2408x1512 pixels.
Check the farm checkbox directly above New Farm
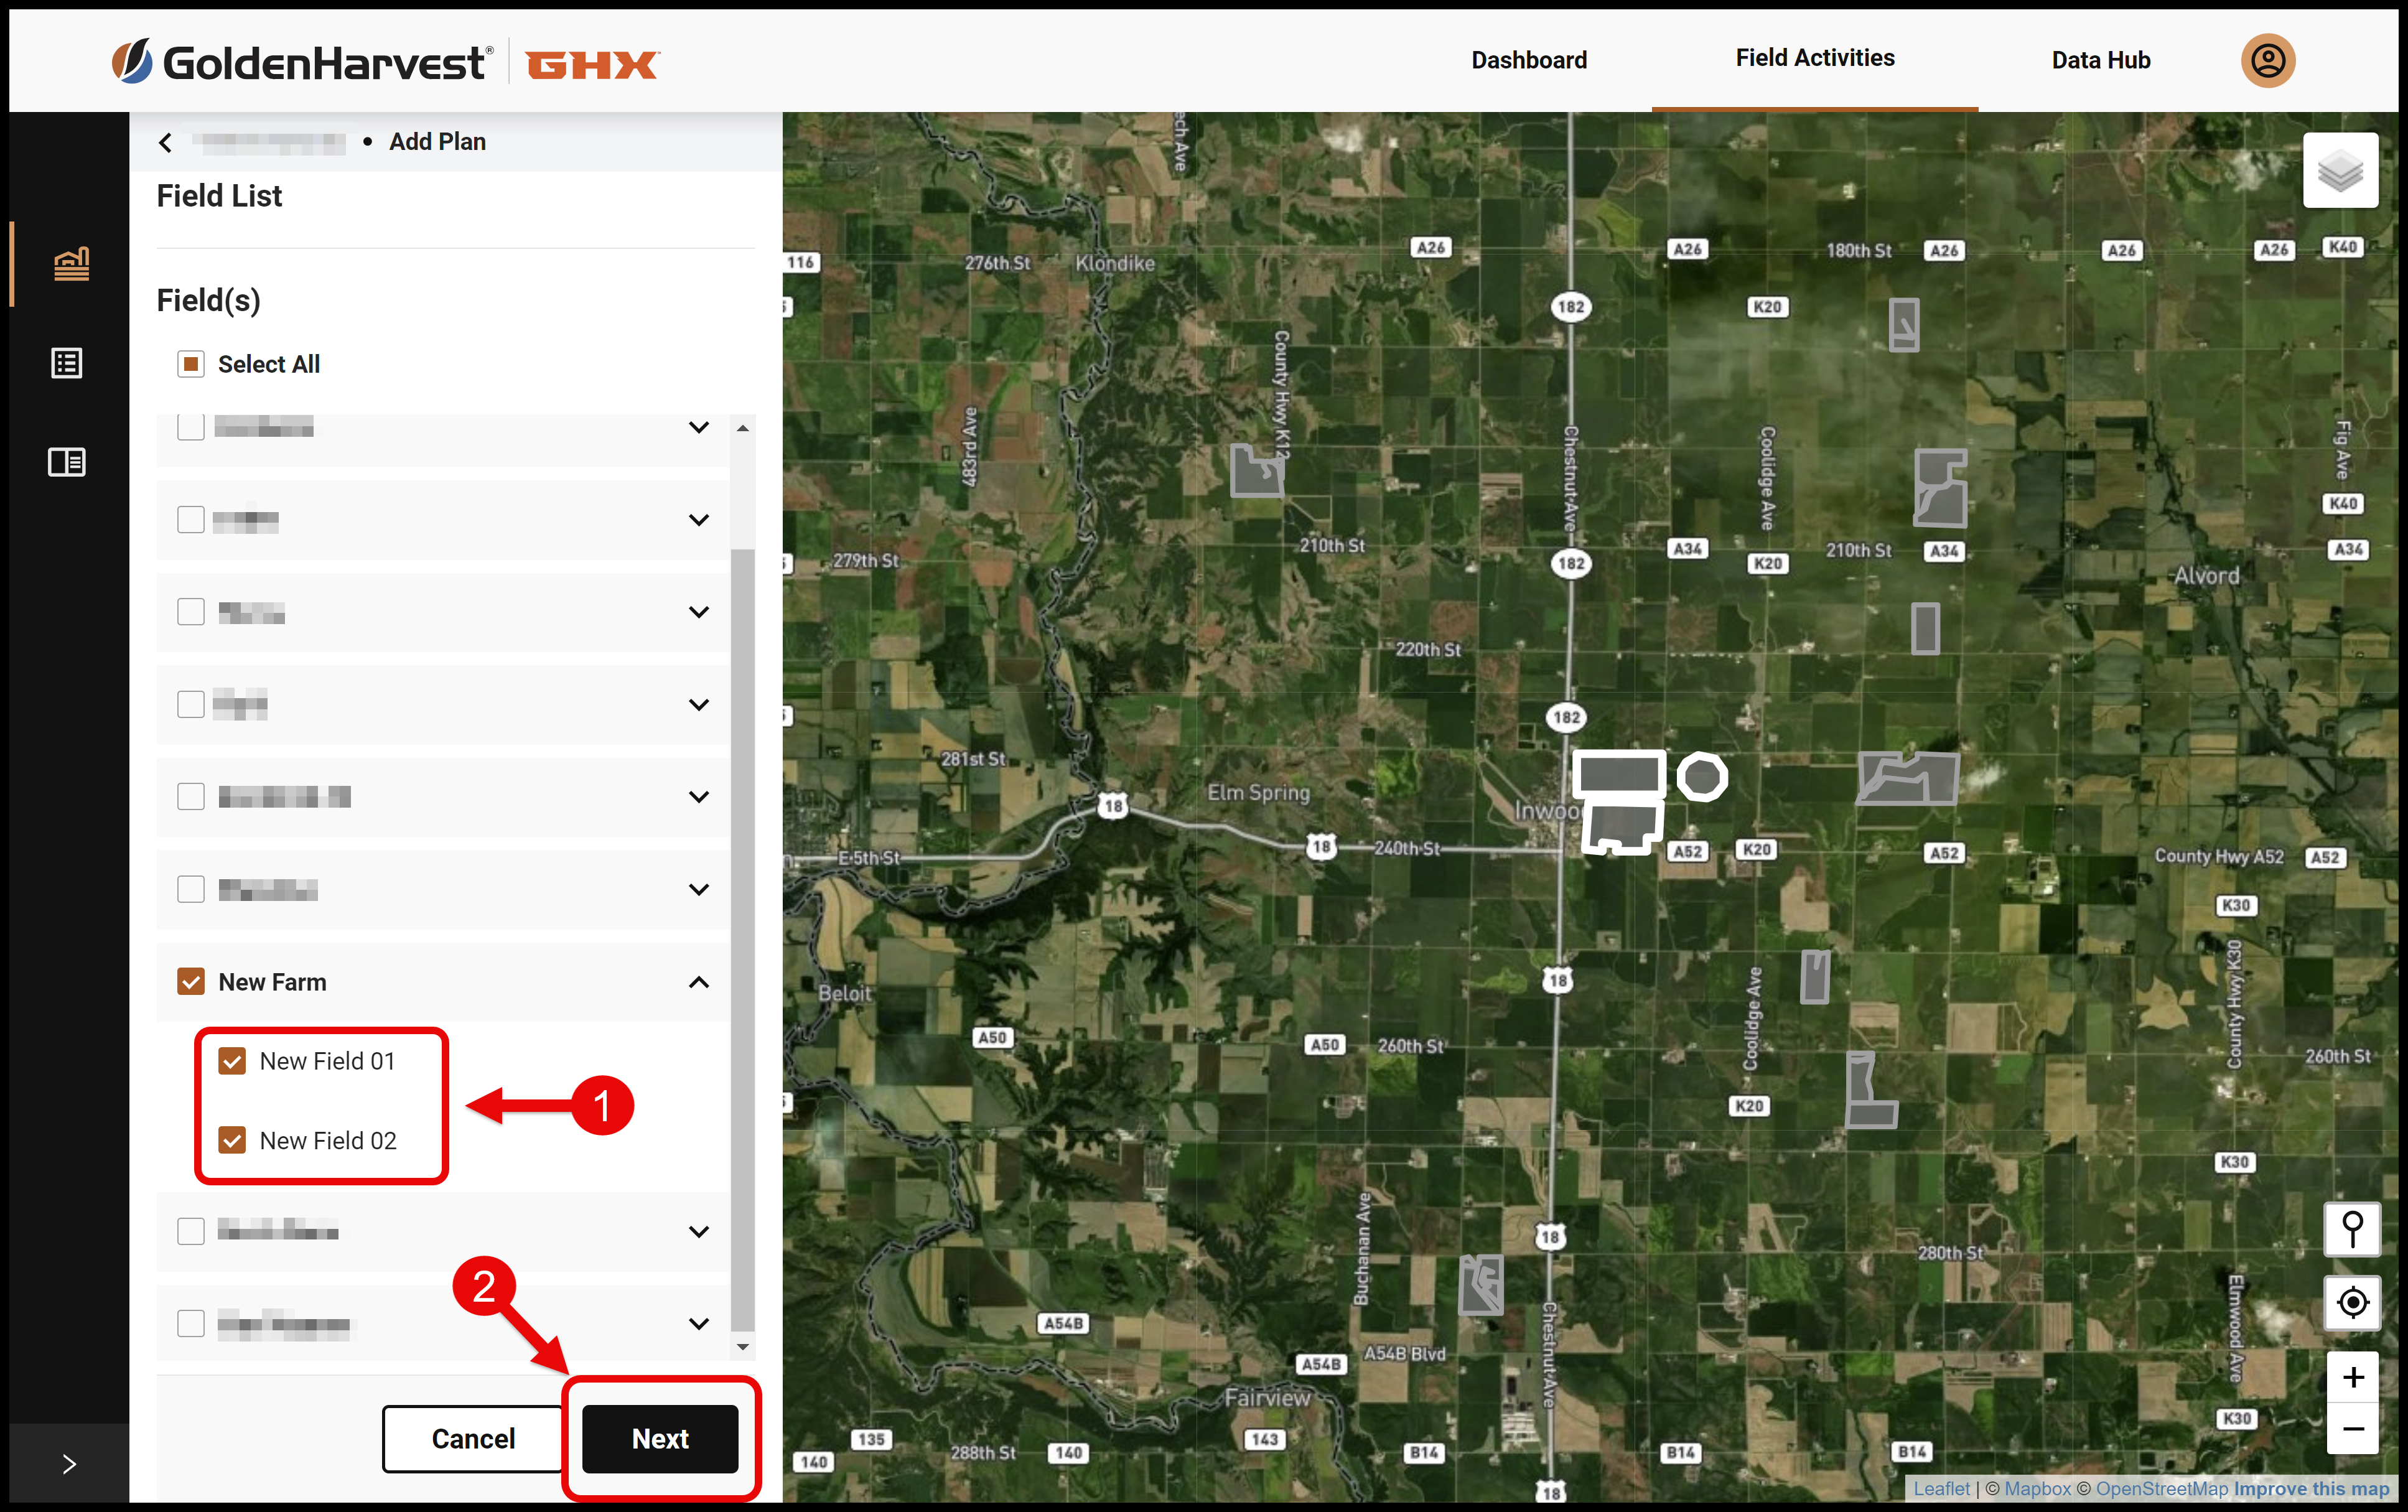tap(191, 889)
